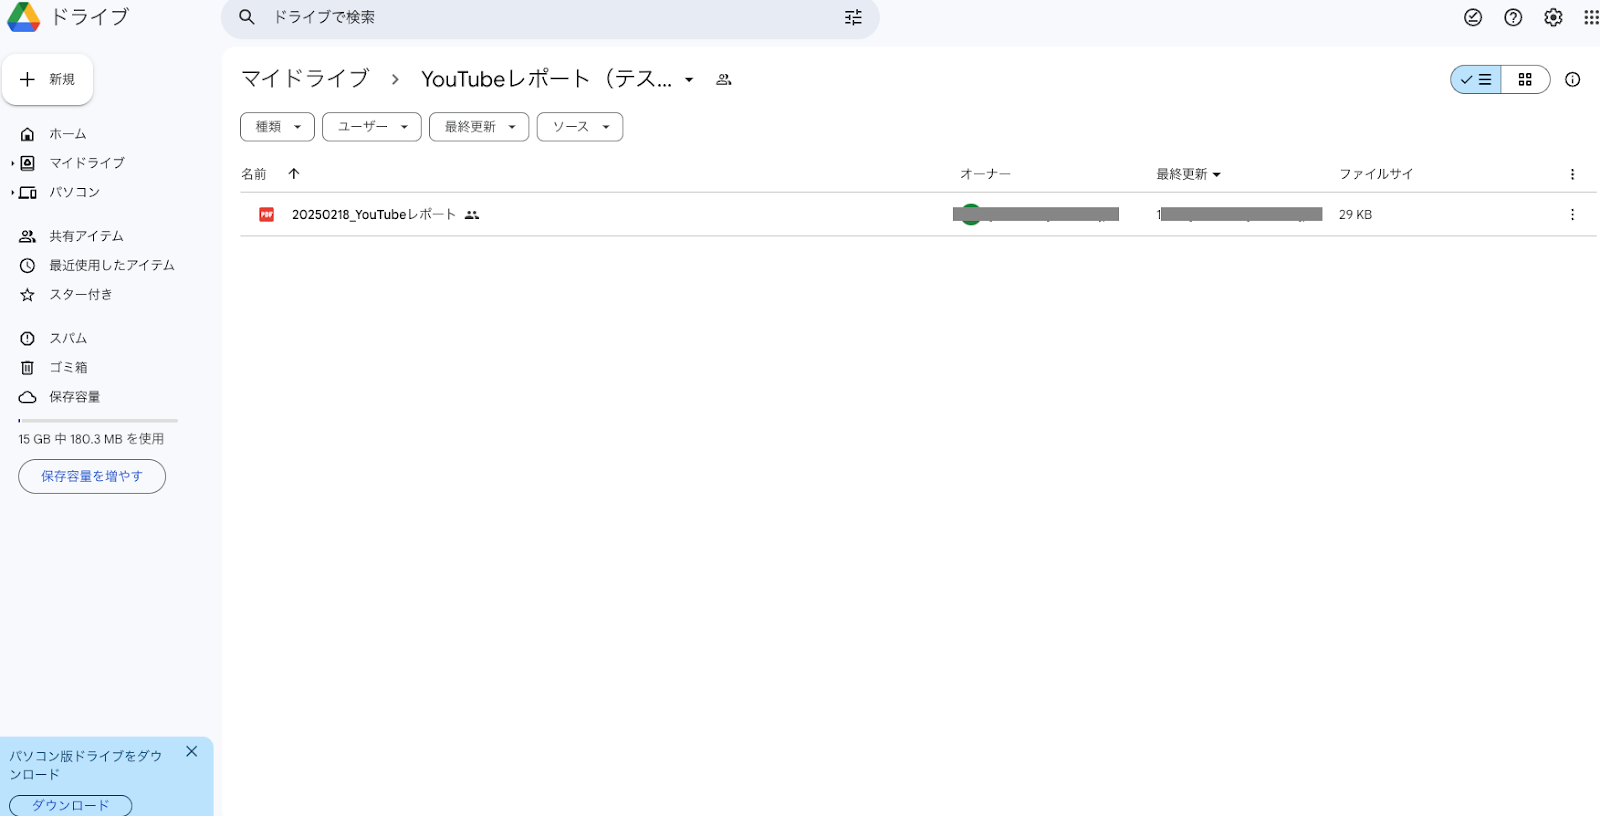Open the 最終更新 filter dropdown
1600x816 pixels.
coord(479,127)
